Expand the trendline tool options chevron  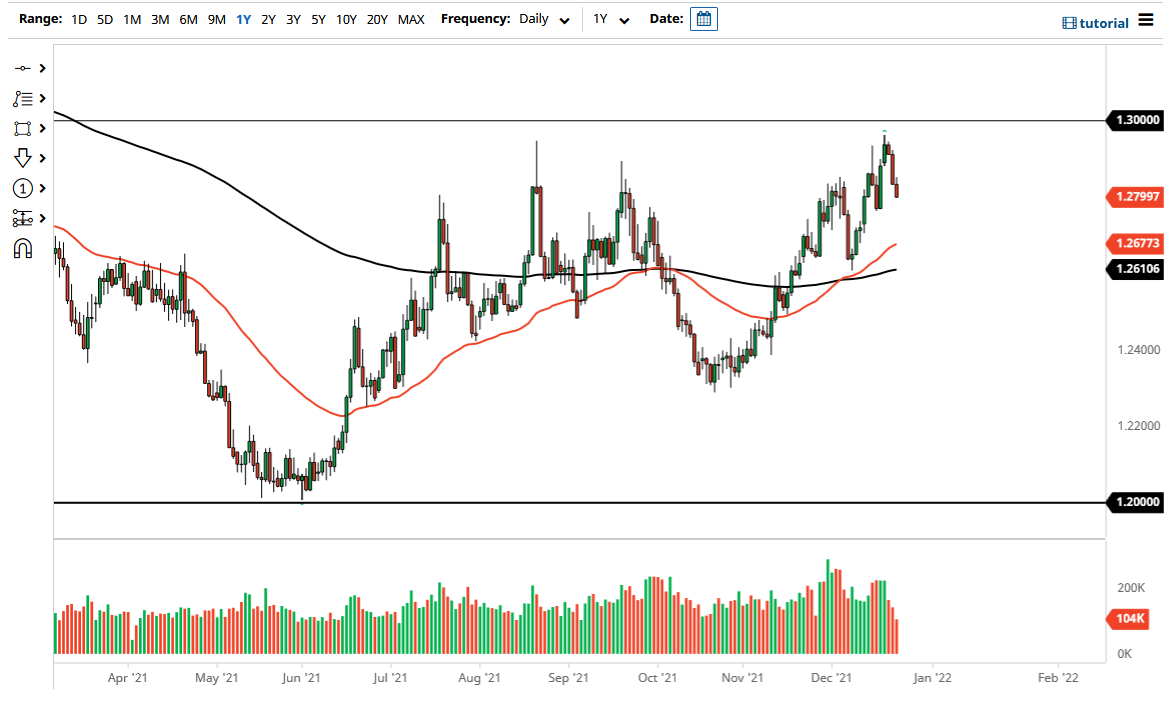pos(40,68)
